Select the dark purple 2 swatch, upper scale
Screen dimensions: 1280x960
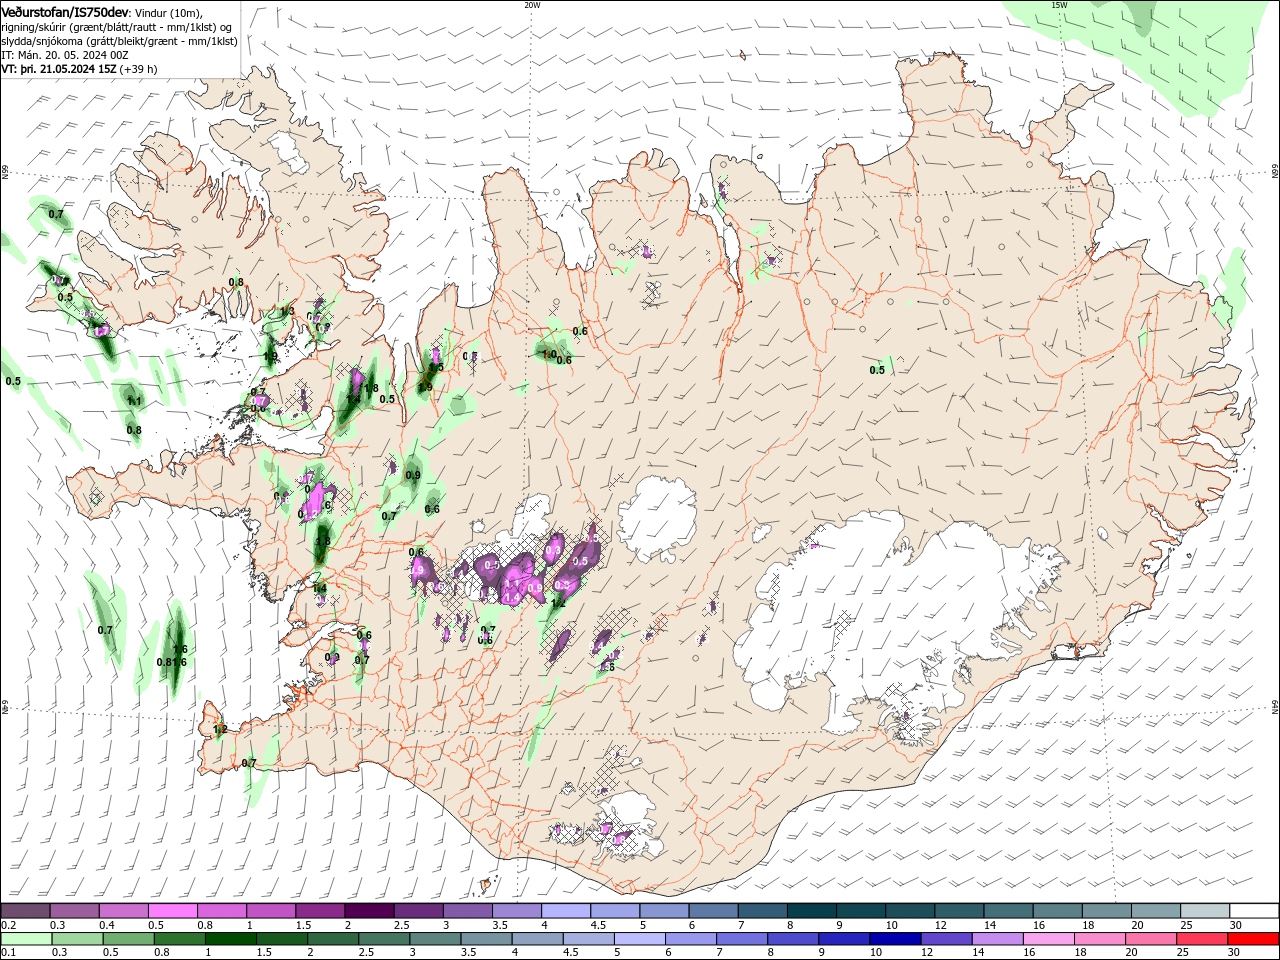pyautogui.click(x=368, y=911)
